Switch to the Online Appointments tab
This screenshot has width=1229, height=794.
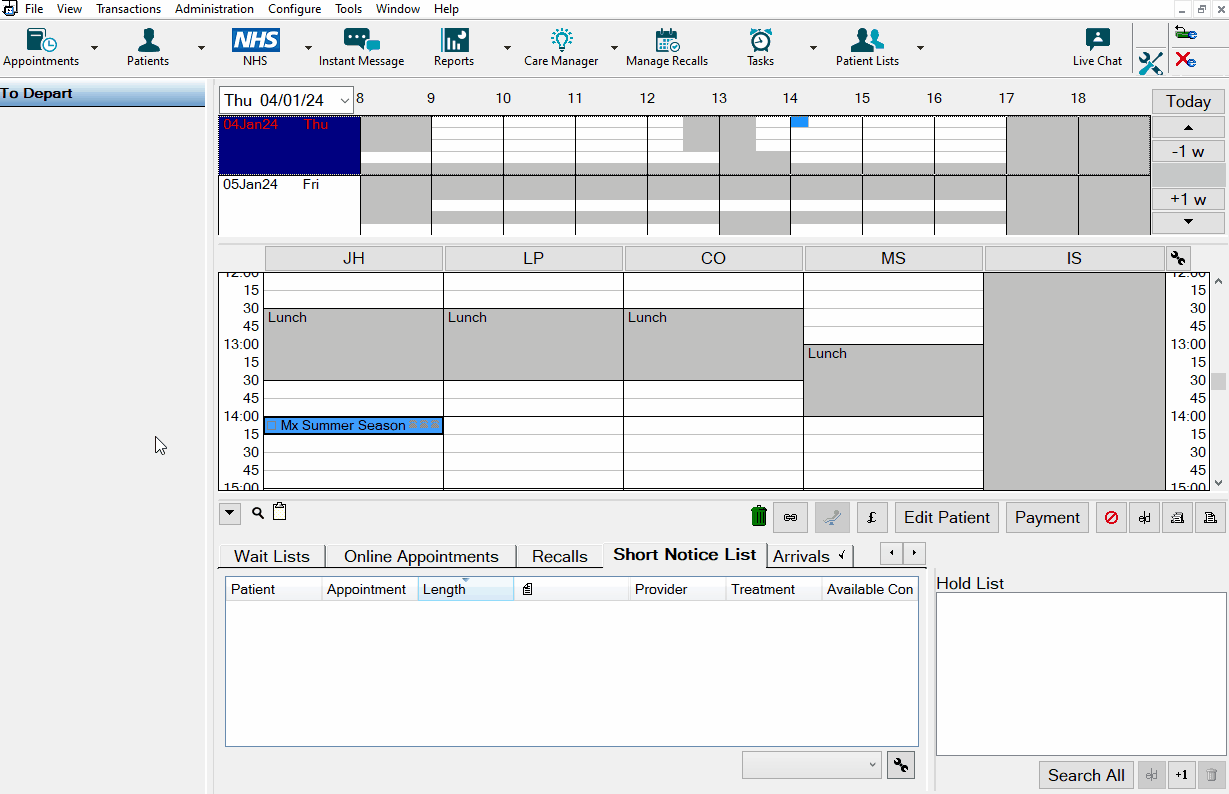(421, 556)
